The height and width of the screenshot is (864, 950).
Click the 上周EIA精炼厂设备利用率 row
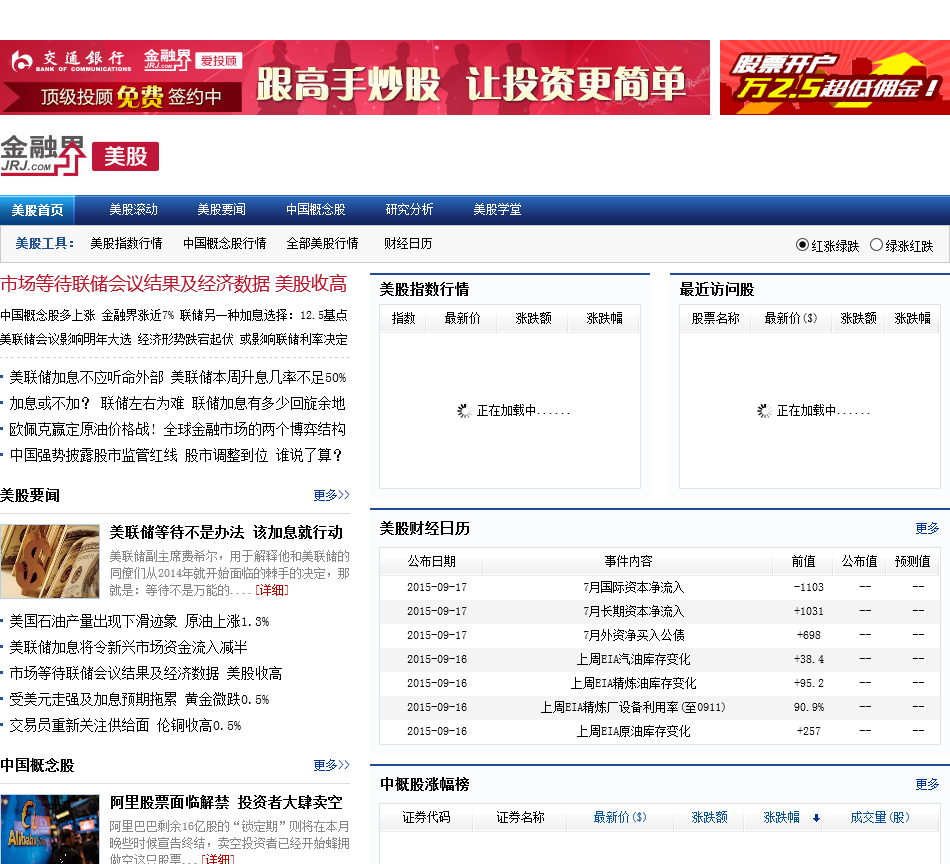659,707
